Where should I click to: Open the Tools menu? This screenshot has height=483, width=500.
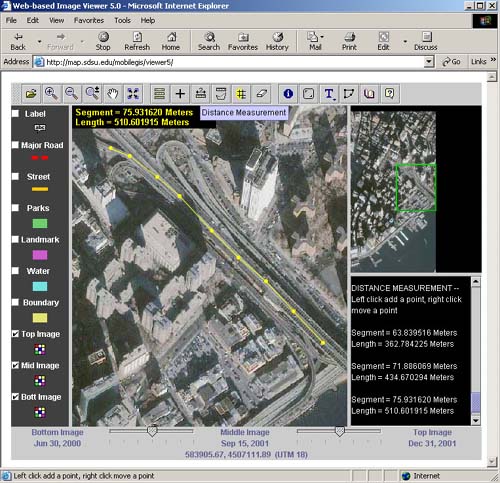(x=122, y=20)
